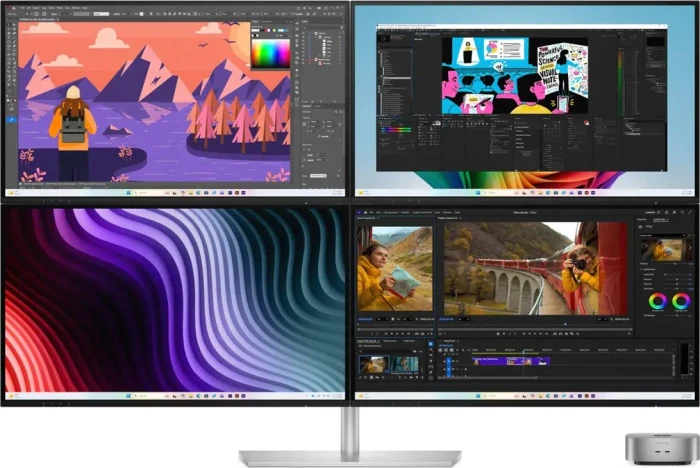Open the Look dropdown in Lumetri Color

(662, 235)
